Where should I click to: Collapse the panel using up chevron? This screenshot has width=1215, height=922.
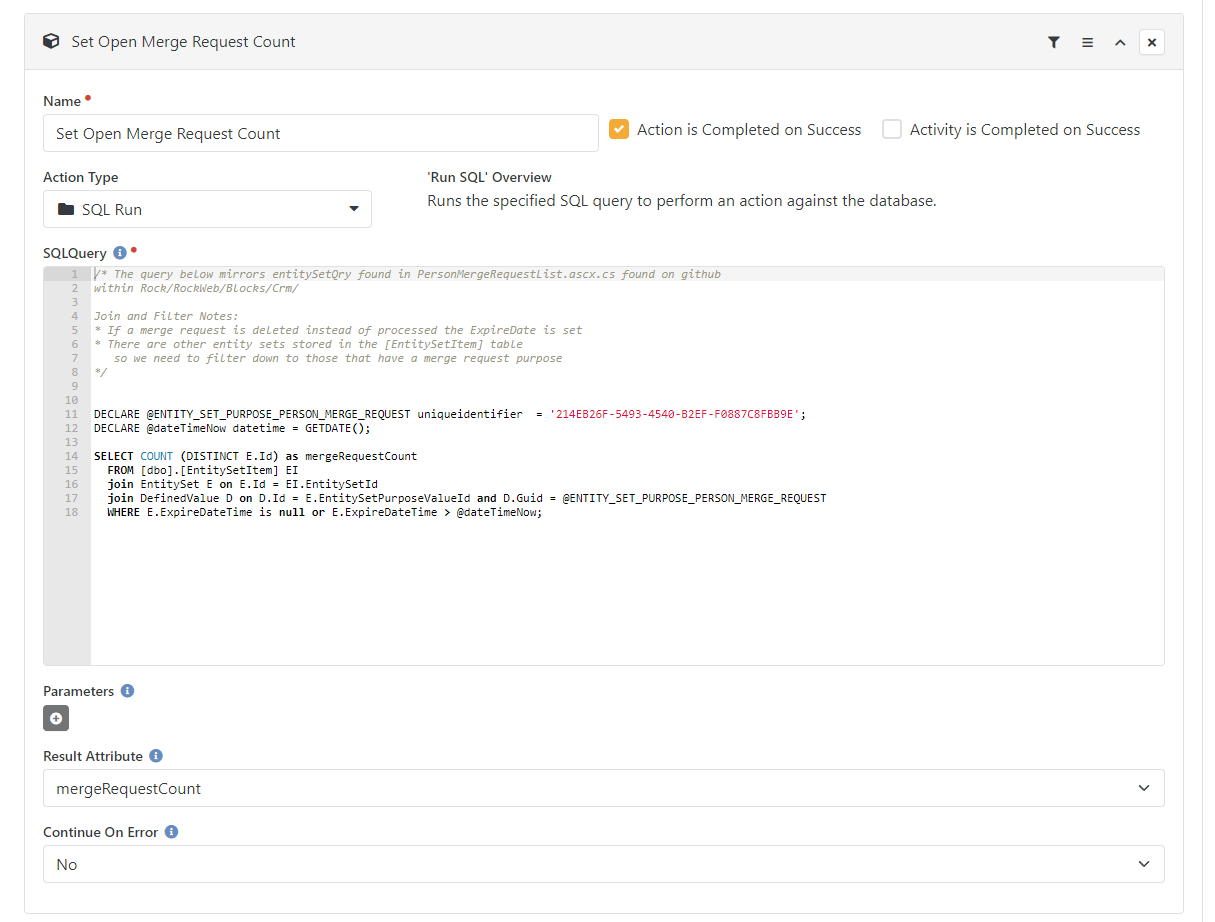[1120, 42]
